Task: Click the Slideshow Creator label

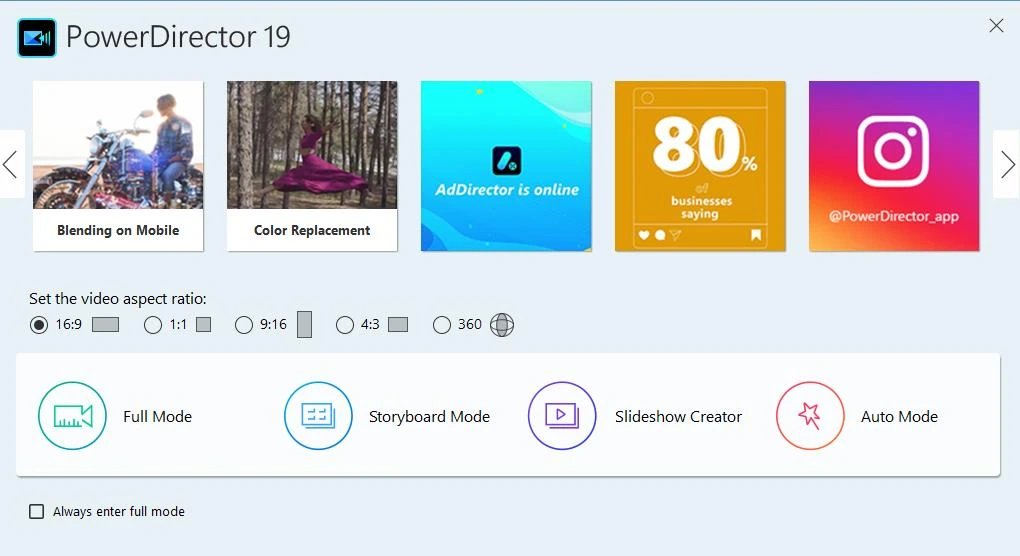Action: click(678, 416)
